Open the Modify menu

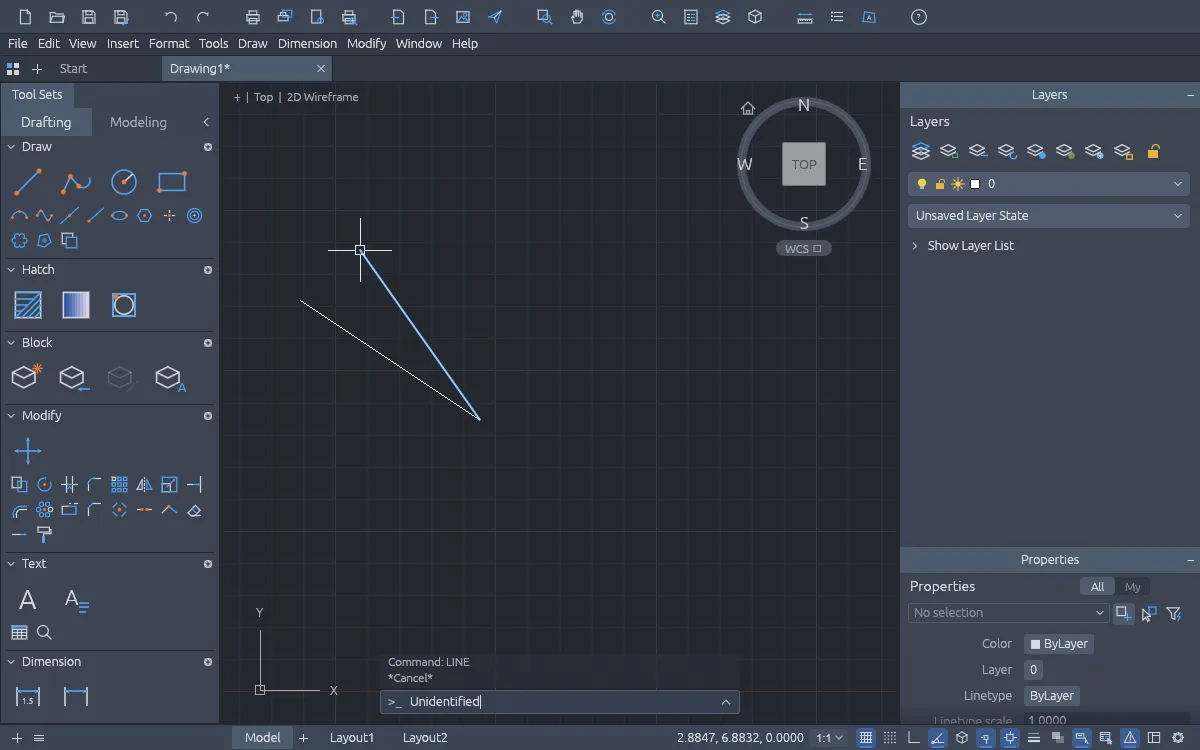pos(366,44)
